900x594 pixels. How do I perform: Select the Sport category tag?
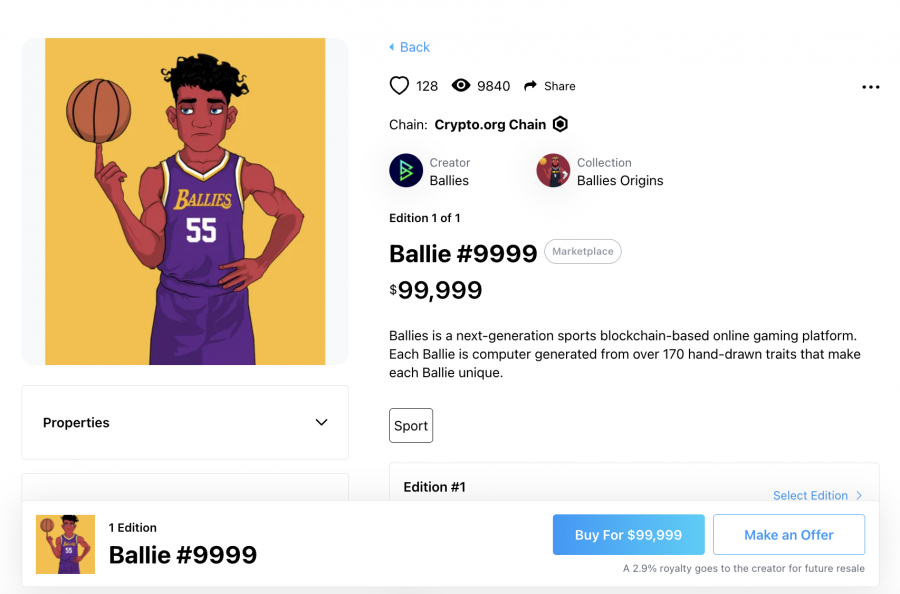[411, 425]
